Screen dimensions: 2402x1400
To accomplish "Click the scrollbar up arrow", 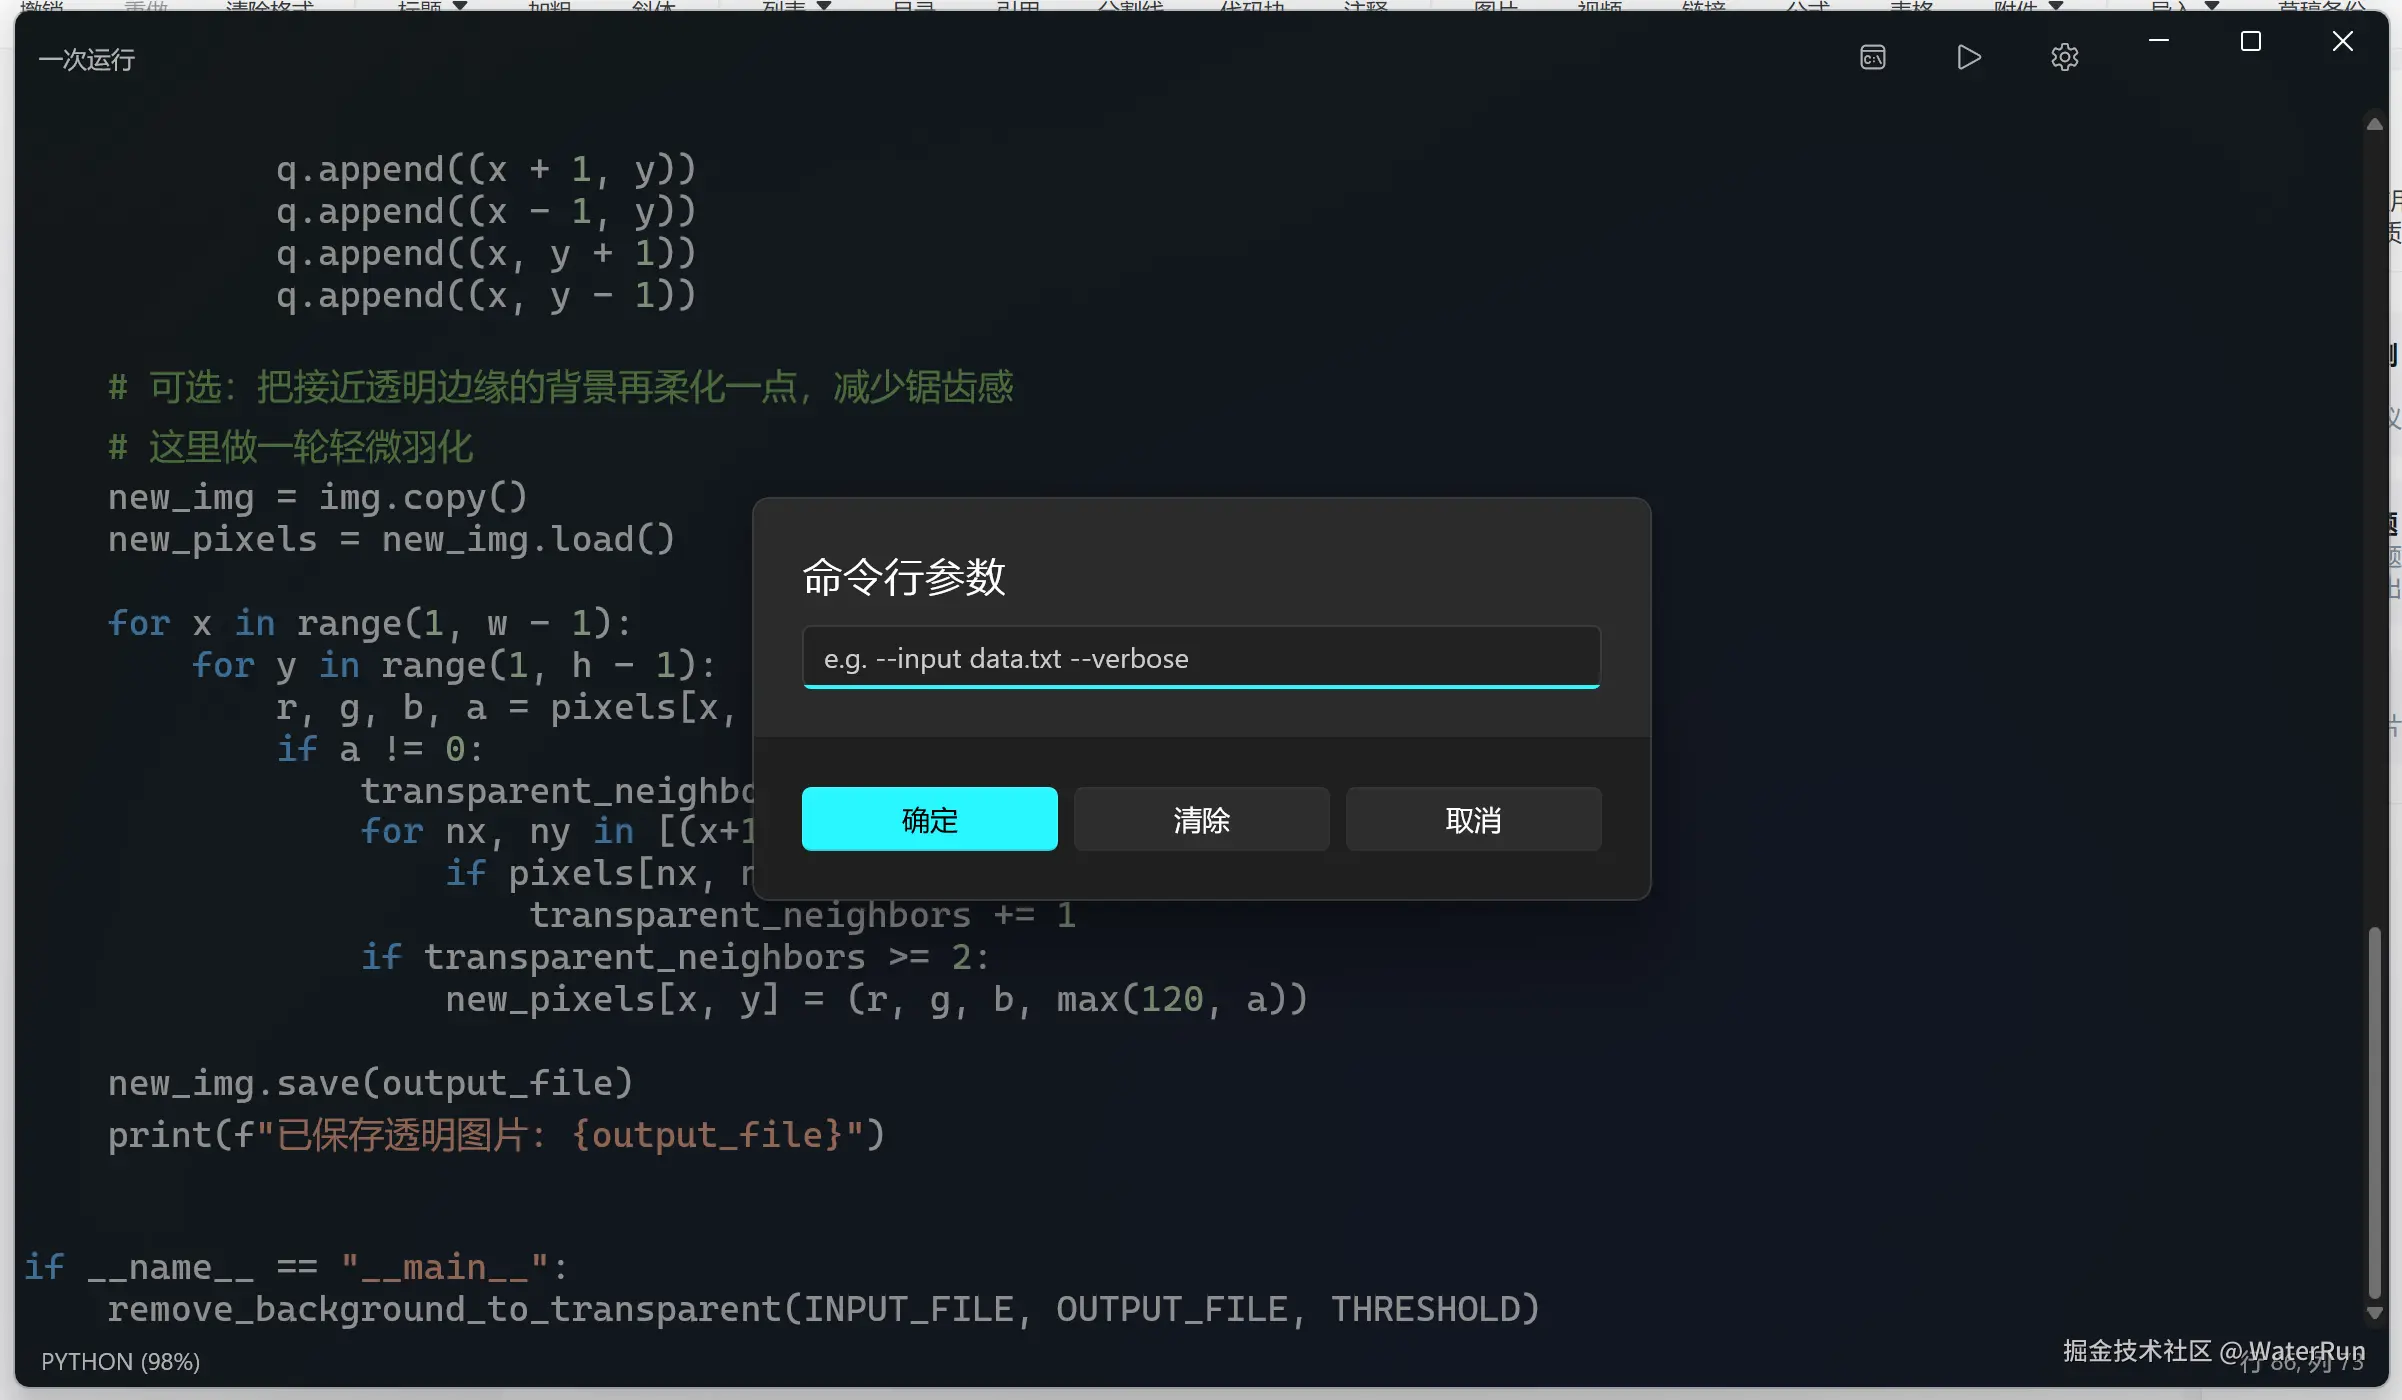I will (2374, 125).
